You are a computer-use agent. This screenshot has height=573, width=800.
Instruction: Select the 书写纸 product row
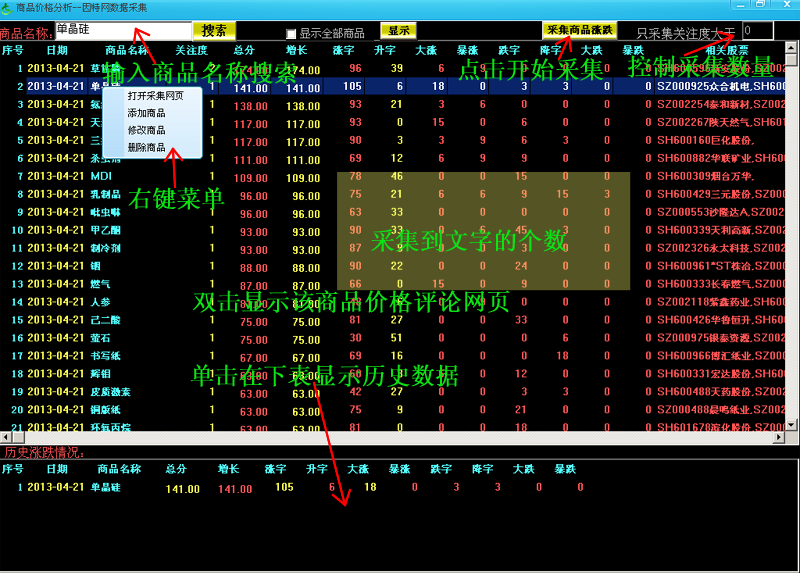click(x=393, y=356)
